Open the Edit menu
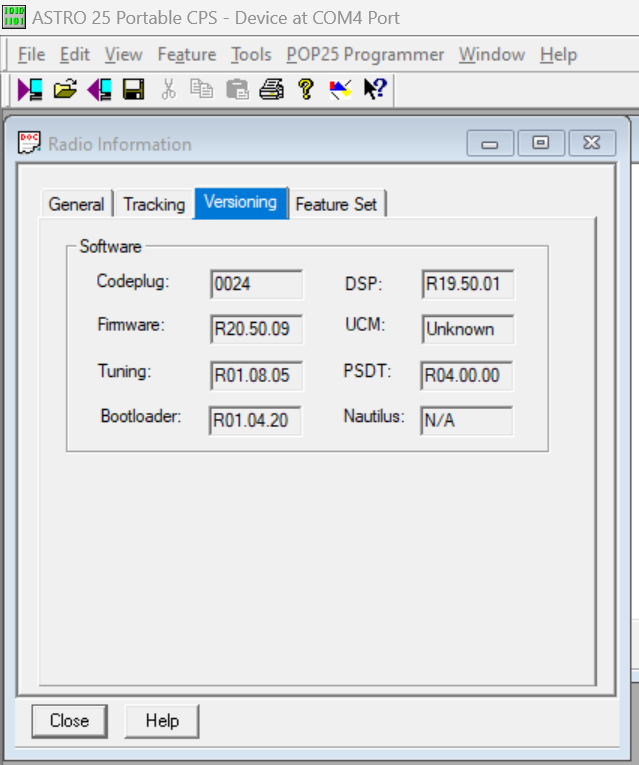 pyautogui.click(x=75, y=55)
